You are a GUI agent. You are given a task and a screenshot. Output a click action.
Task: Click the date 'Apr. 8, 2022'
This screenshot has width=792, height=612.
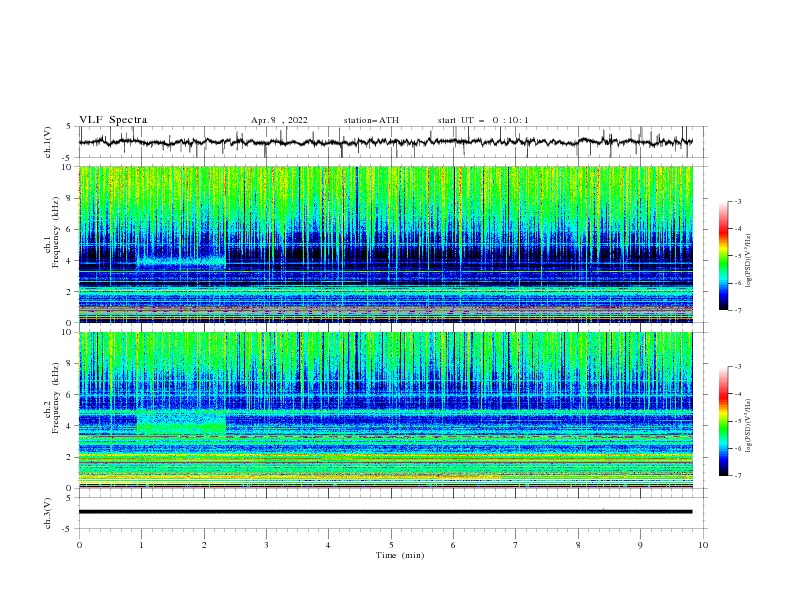[279, 120]
